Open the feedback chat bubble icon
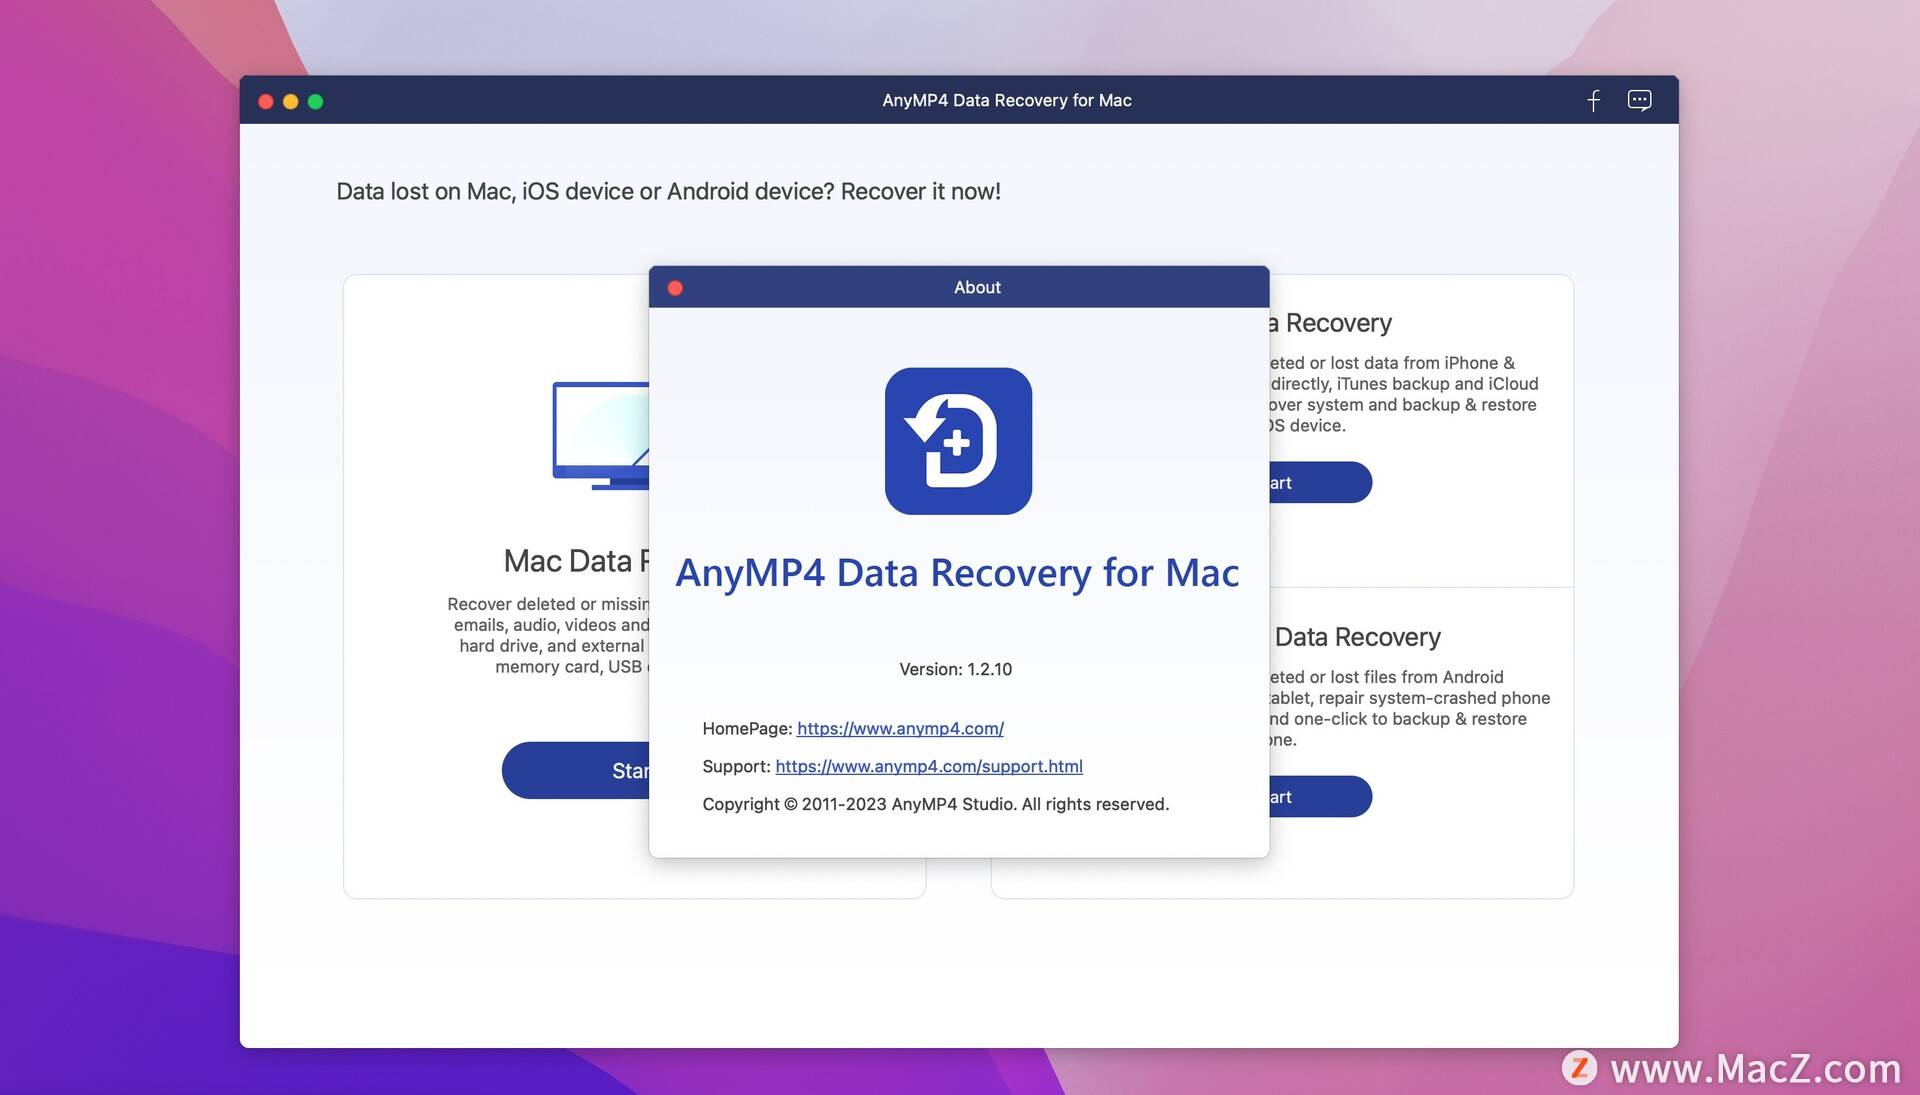This screenshot has height=1095, width=1920. tap(1639, 100)
